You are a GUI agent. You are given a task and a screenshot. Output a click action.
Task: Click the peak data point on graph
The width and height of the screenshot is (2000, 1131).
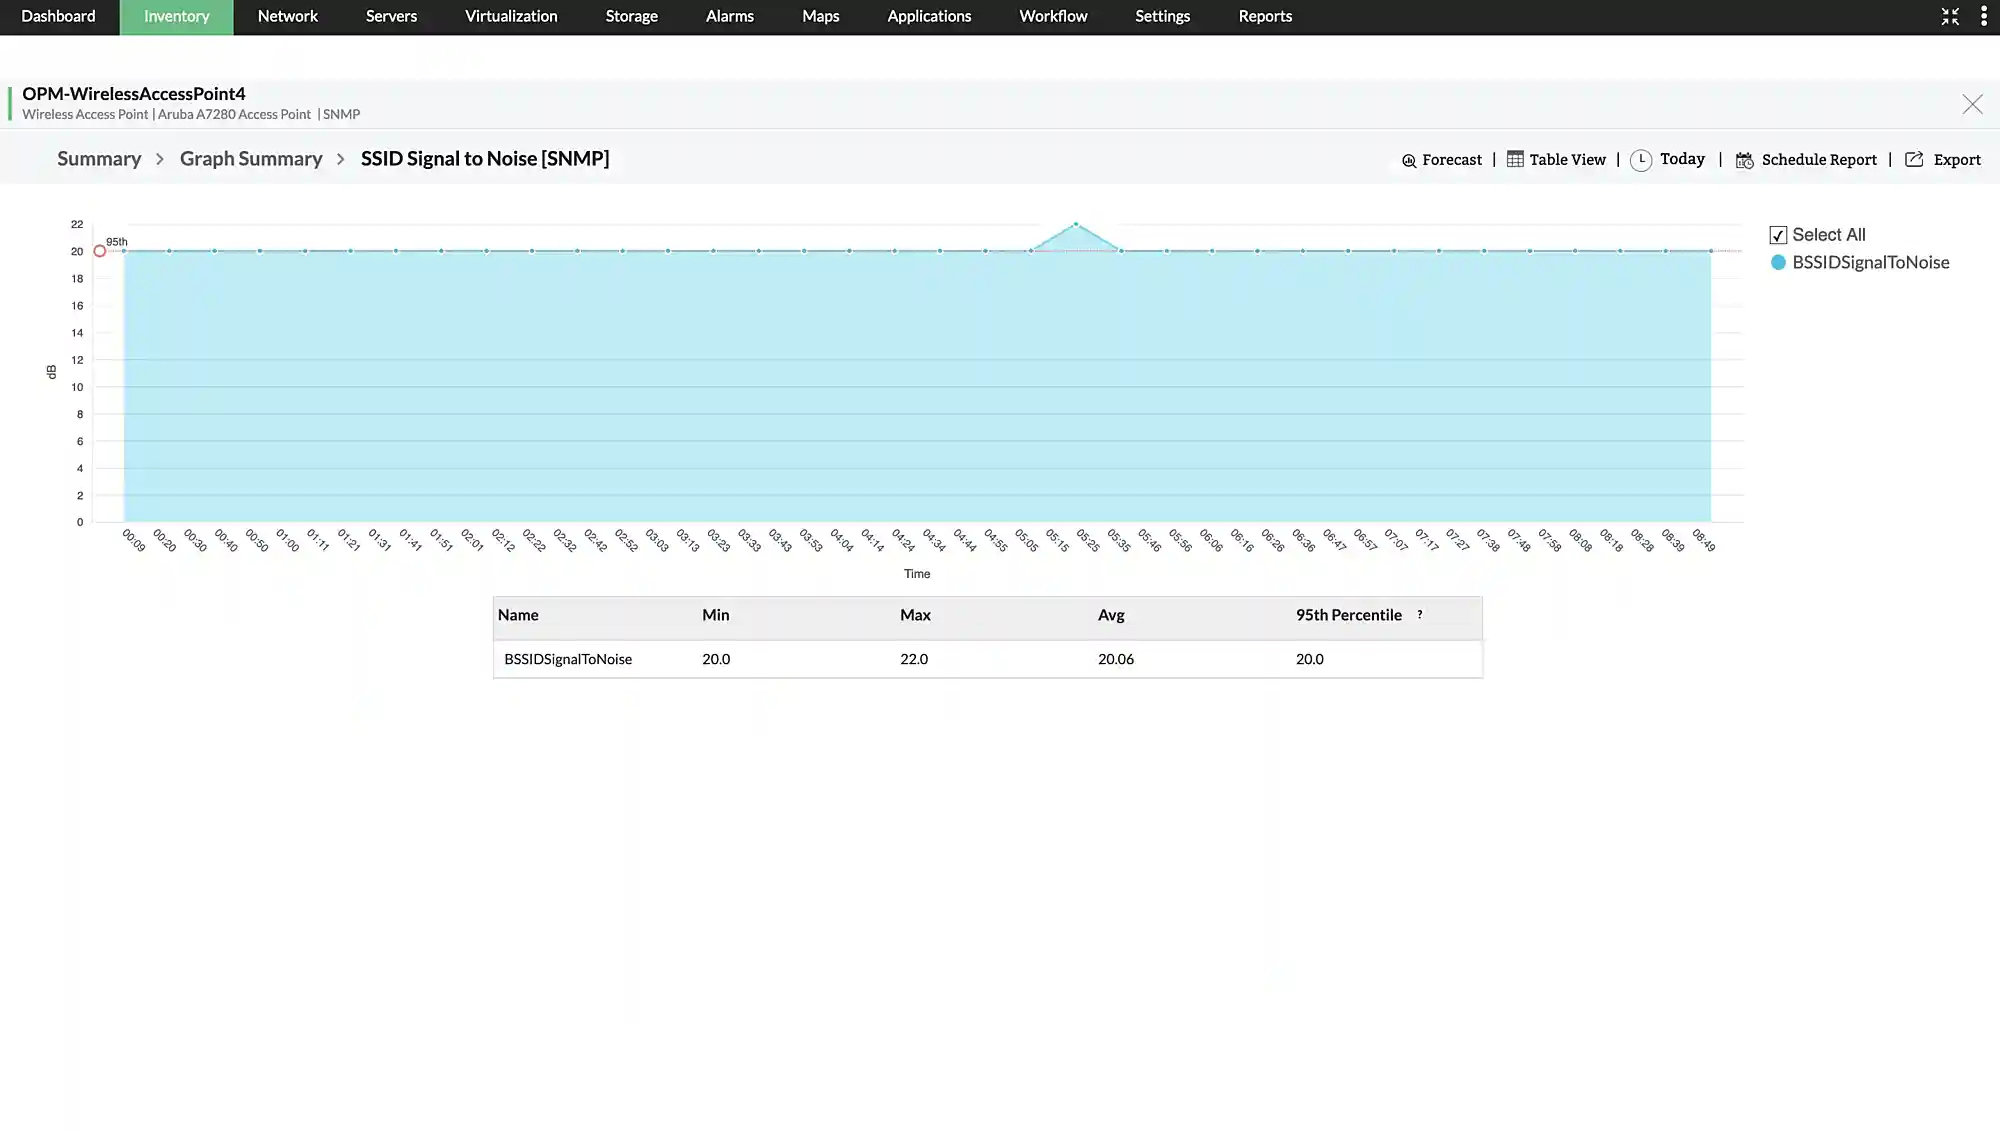point(1076,224)
